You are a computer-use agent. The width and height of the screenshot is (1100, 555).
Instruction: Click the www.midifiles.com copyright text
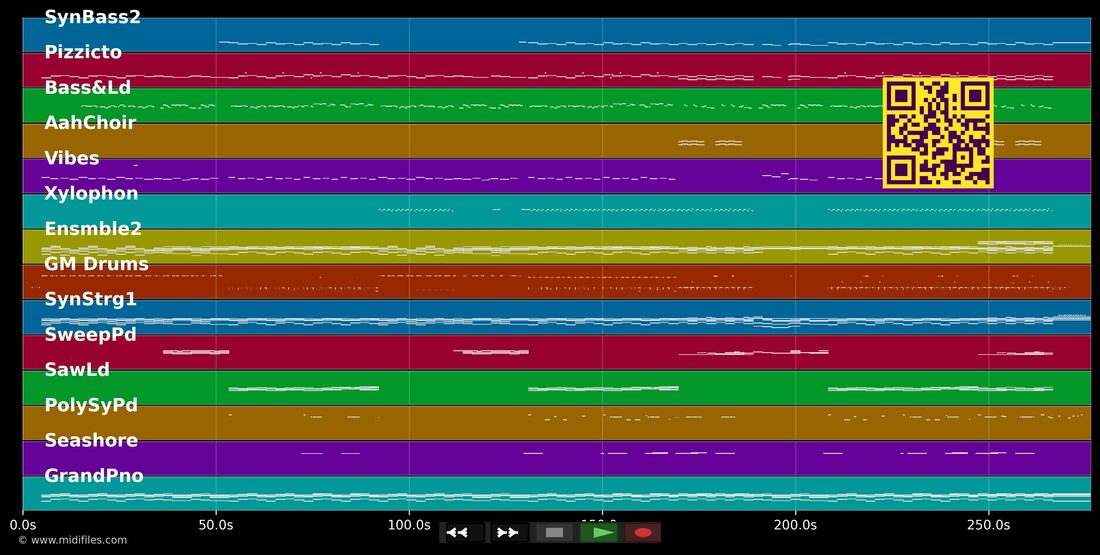pos(73,540)
